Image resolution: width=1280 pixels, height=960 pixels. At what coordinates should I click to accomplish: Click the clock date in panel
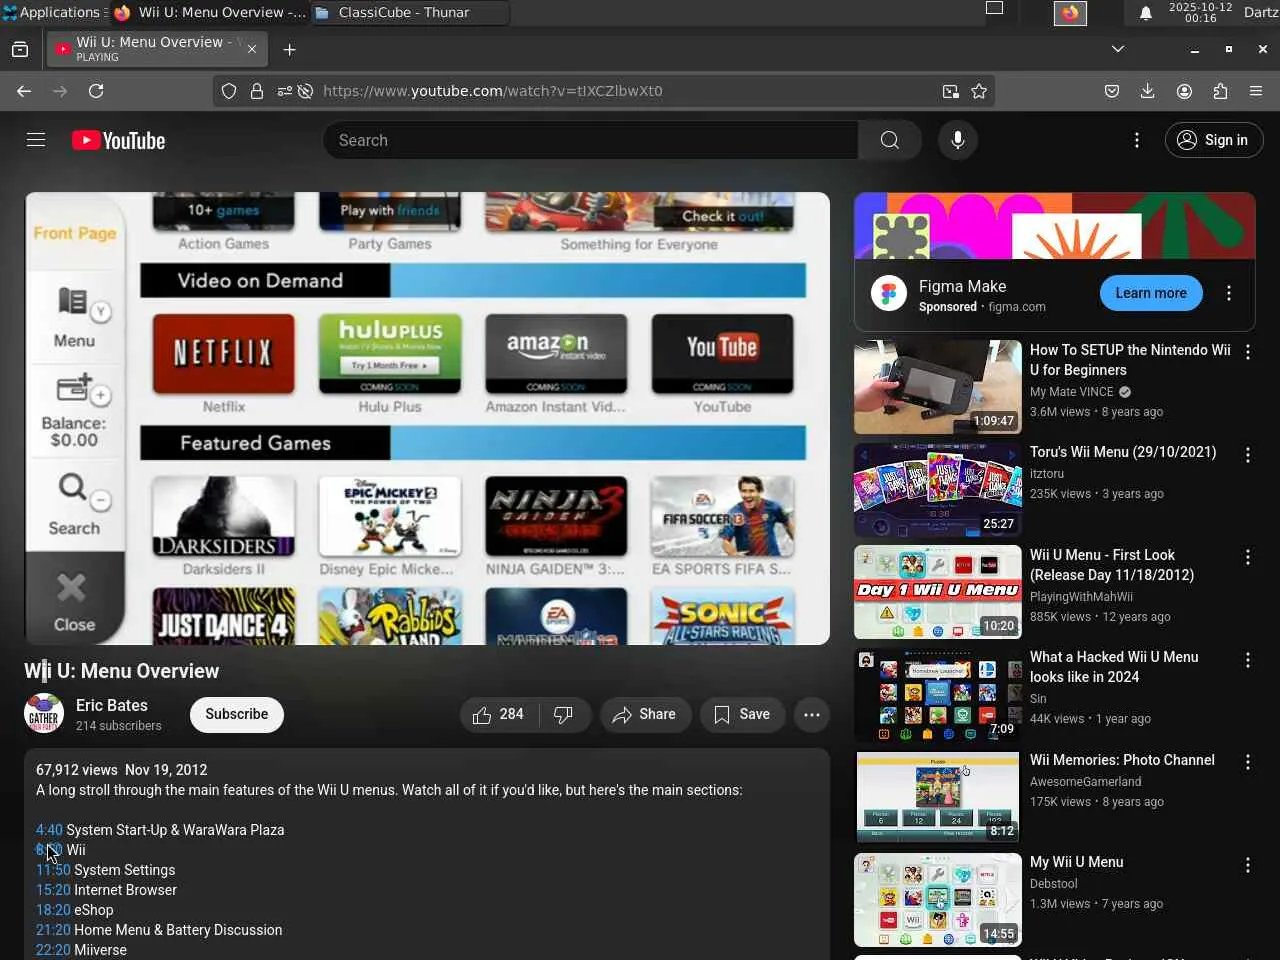[1200, 12]
